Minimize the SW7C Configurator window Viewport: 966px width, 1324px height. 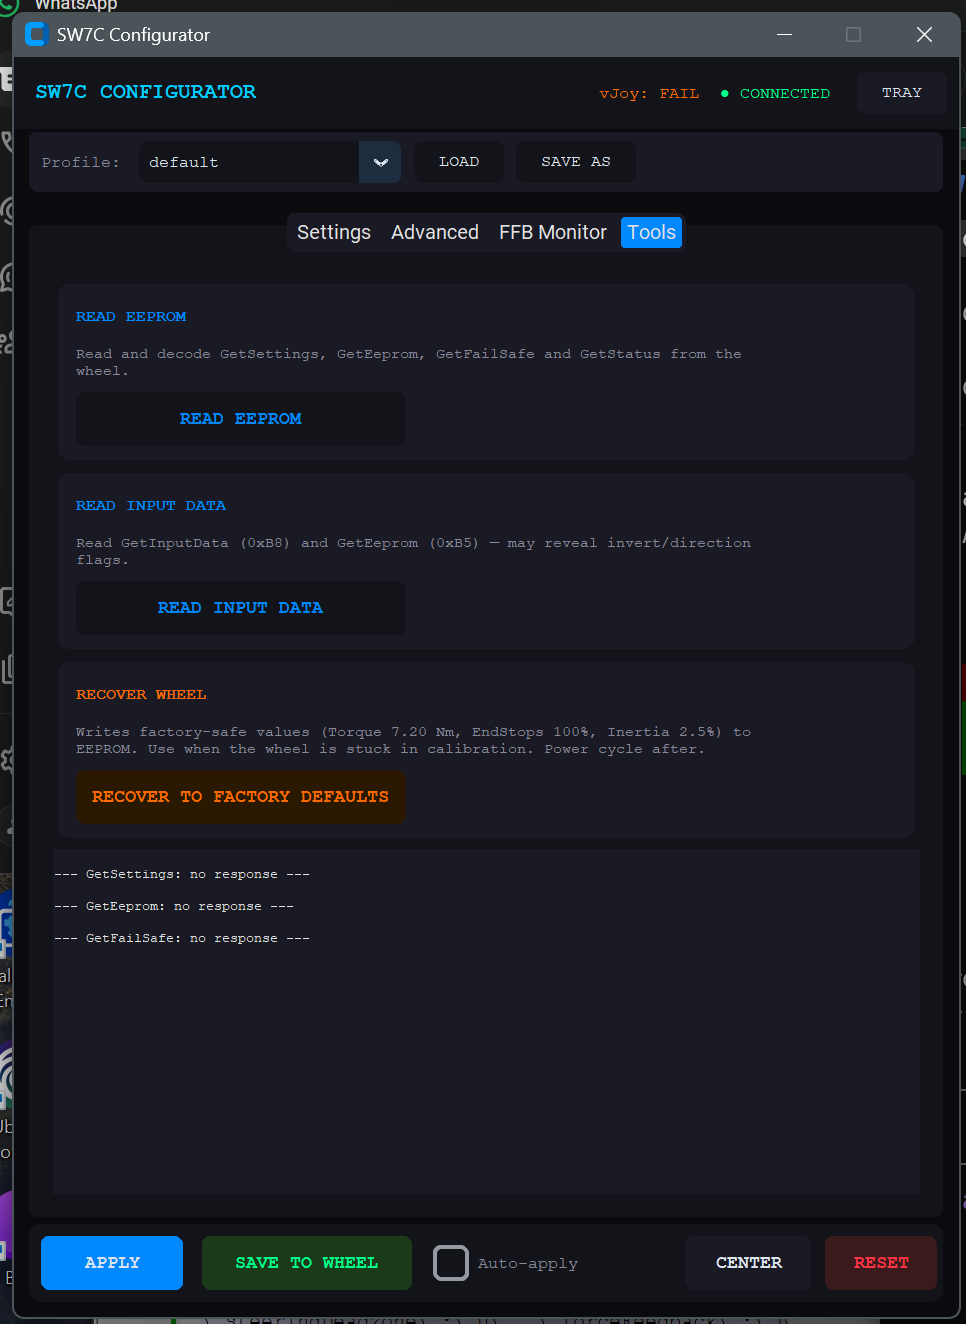pyautogui.click(x=785, y=35)
